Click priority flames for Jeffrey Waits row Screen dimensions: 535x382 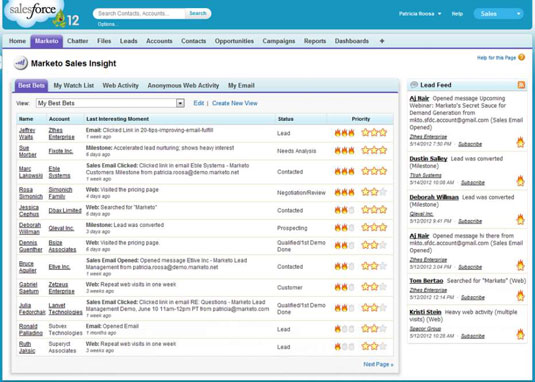click(x=344, y=133)
